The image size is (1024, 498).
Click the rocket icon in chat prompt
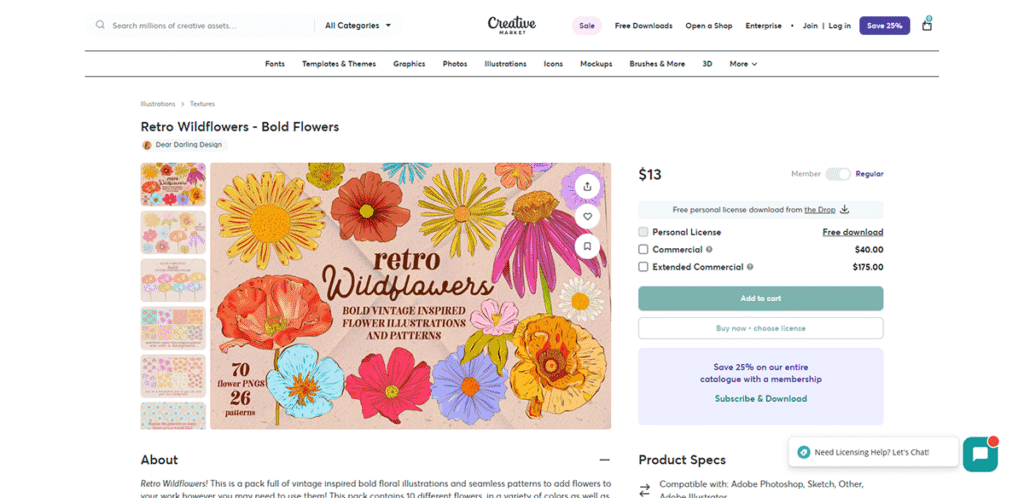[804, 452]
